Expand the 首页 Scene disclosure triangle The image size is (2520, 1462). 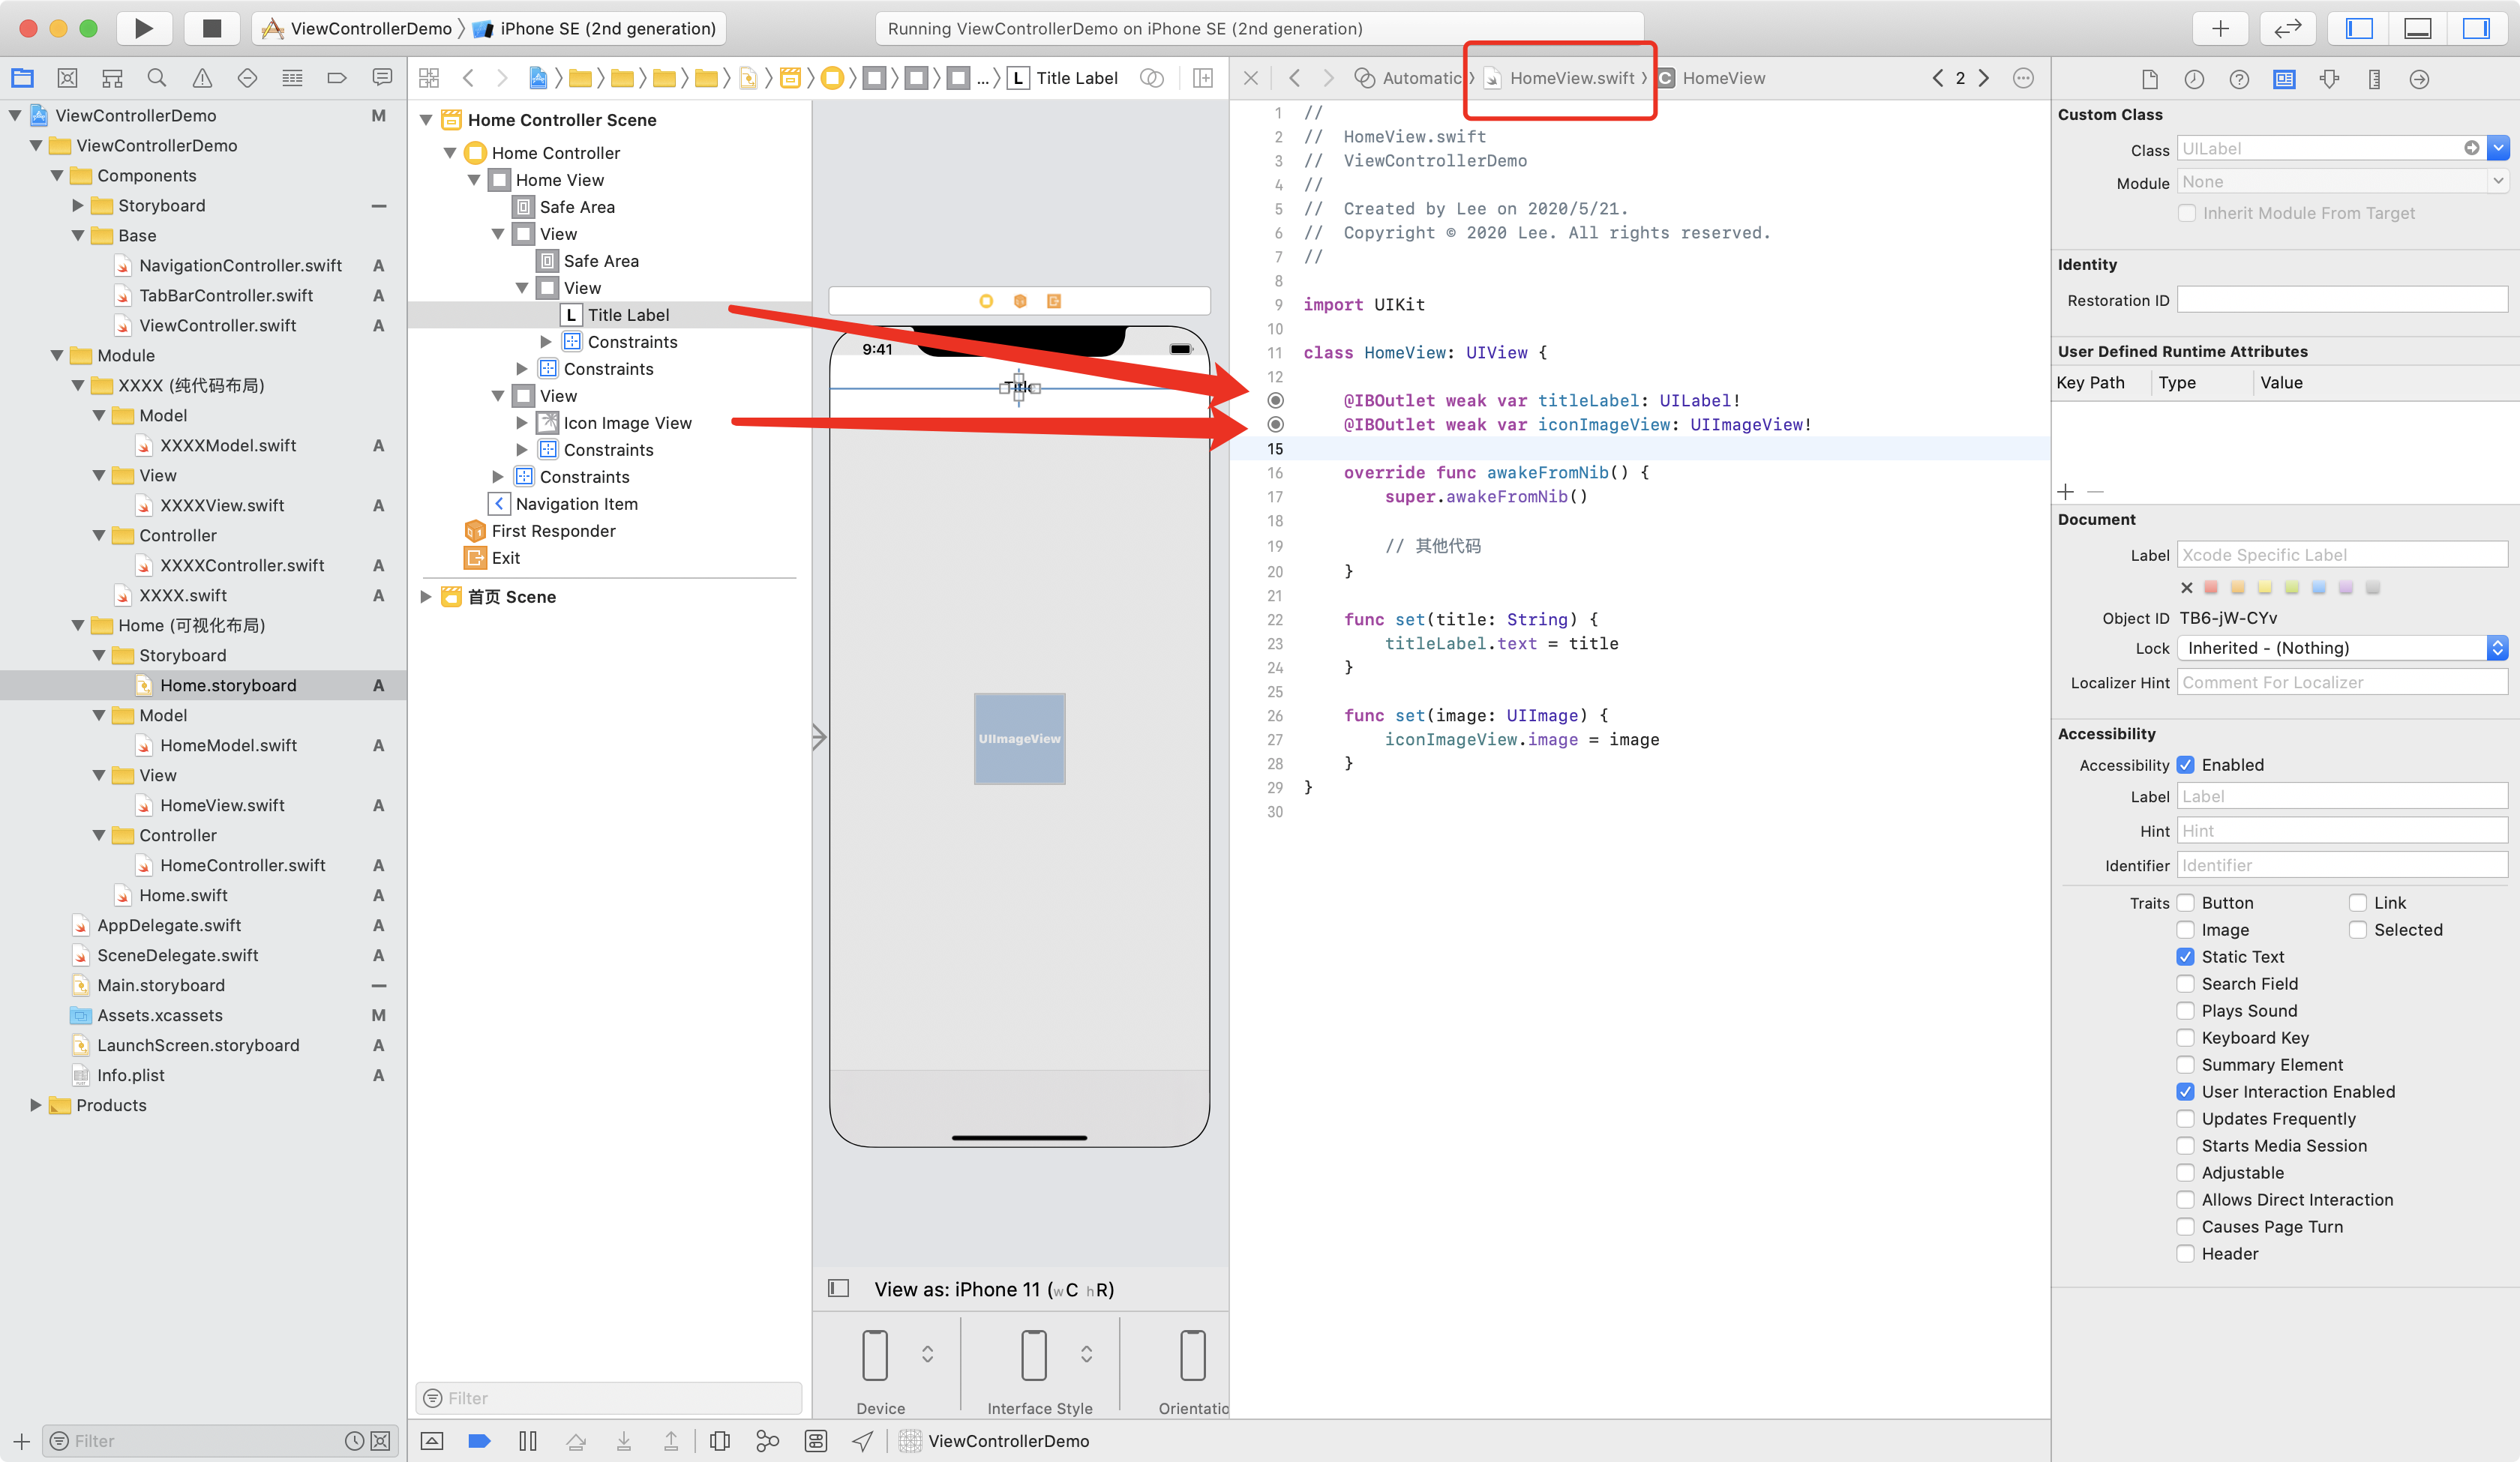426,597
